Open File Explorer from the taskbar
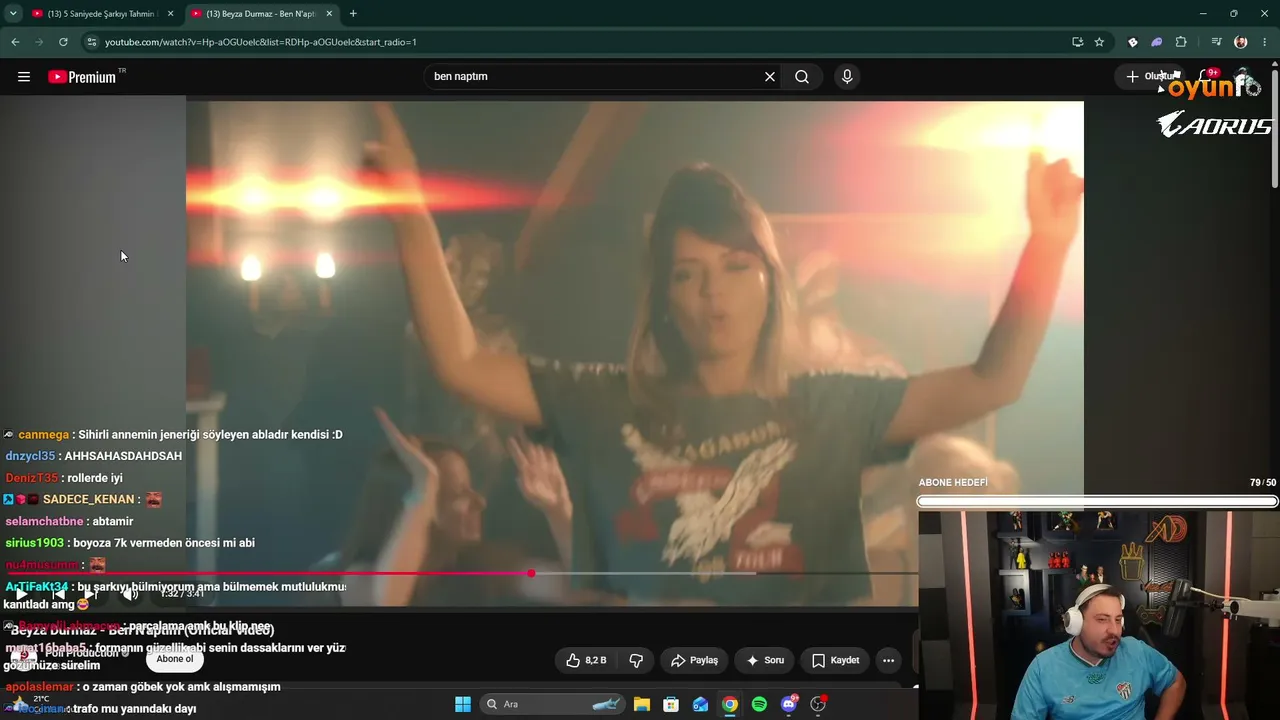The width and height of the screenshot is (1280, 720). click(642, 704)
